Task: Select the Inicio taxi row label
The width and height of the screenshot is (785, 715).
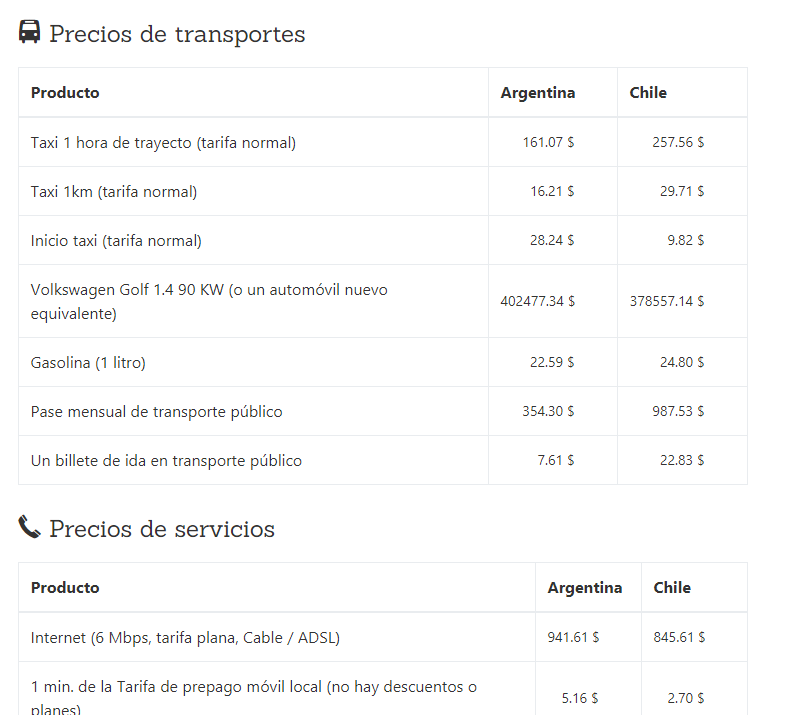Action: pos(116,241)
